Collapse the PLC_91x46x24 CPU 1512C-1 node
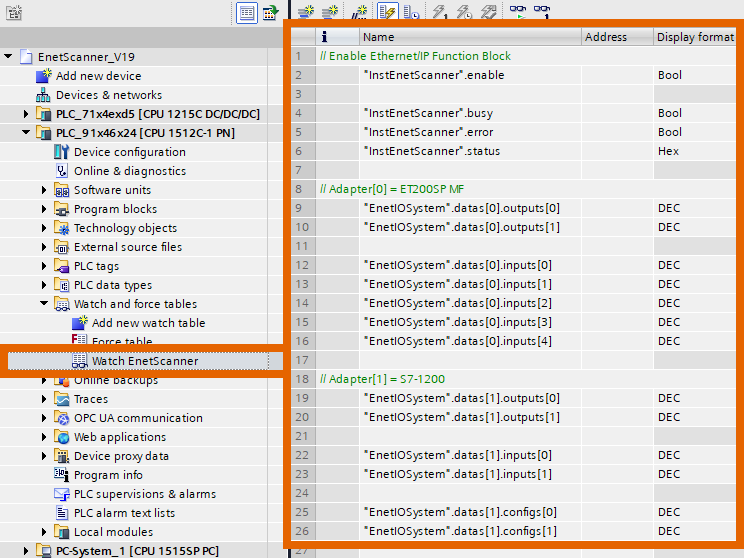This screenshot has width=744, height=558. 26,133
